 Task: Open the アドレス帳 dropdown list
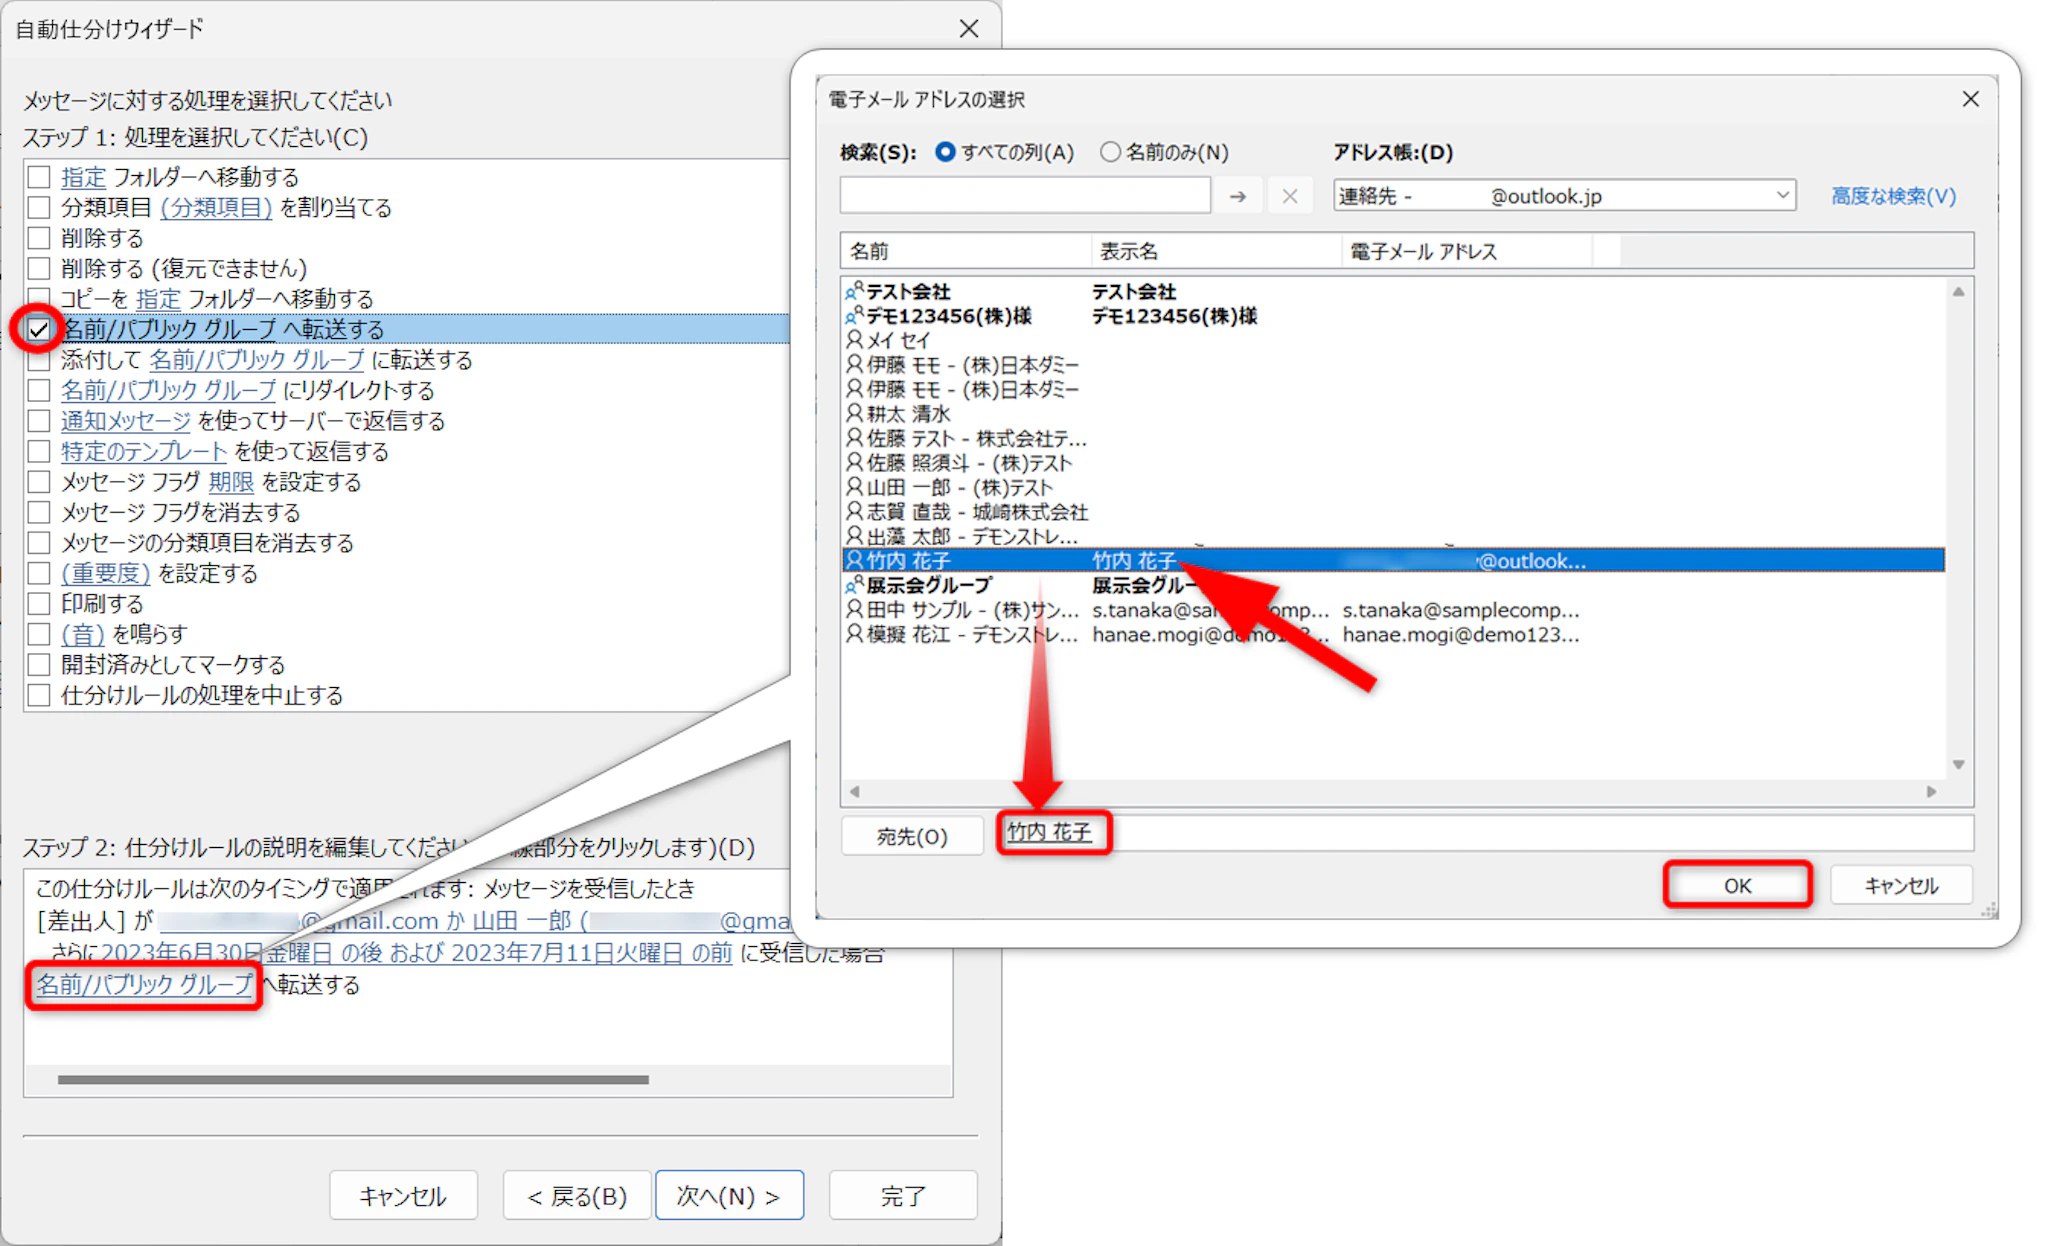(1781, 196)
